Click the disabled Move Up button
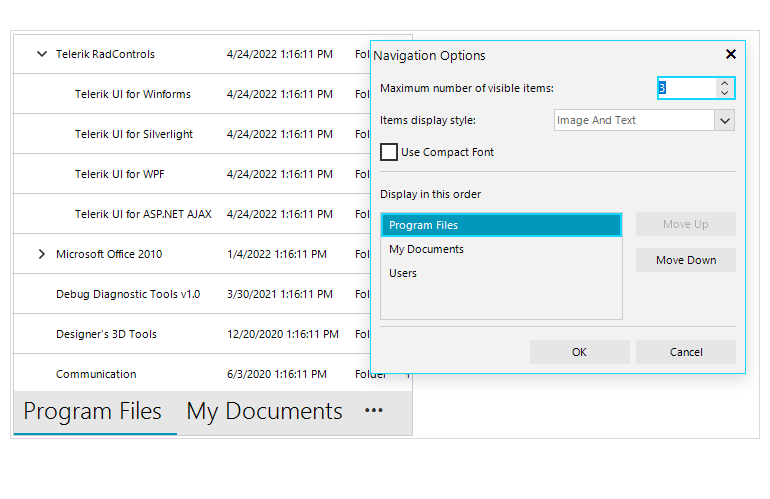The image size is (770, 499). coord(686,224)
